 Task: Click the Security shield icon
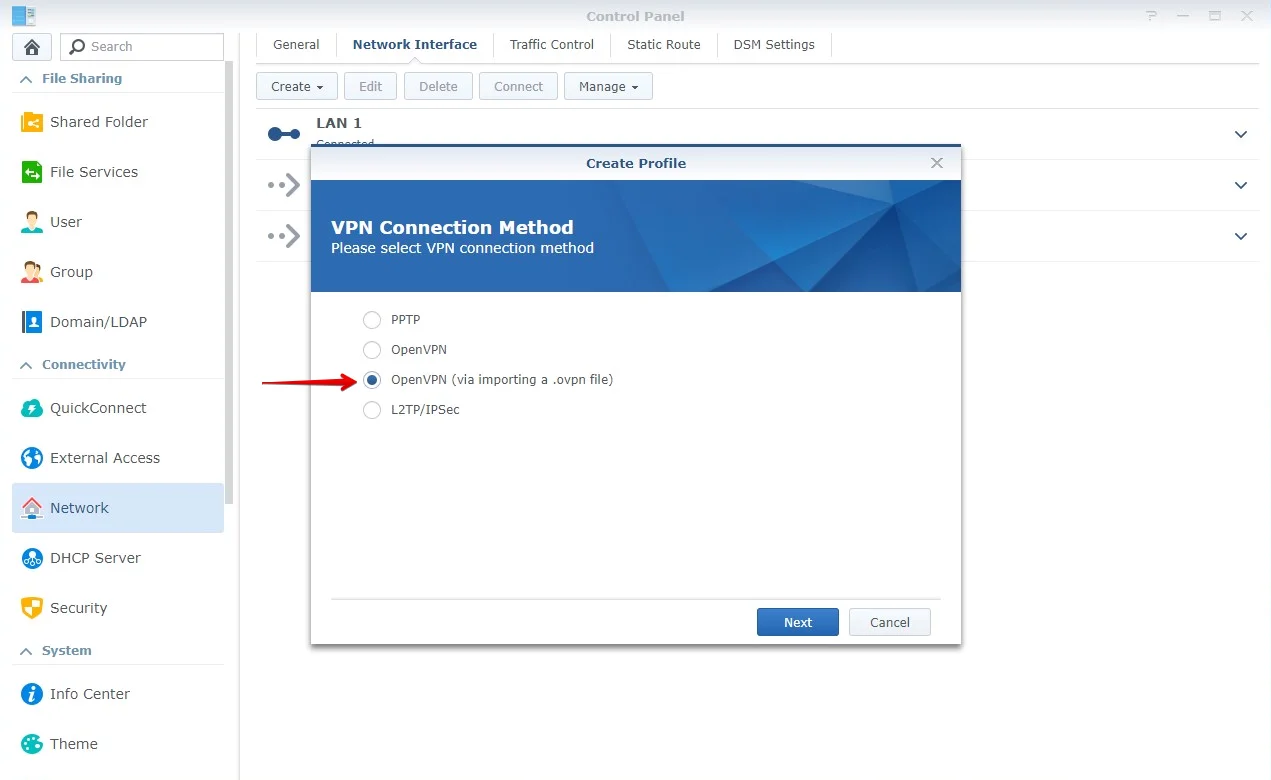(32, 608)
